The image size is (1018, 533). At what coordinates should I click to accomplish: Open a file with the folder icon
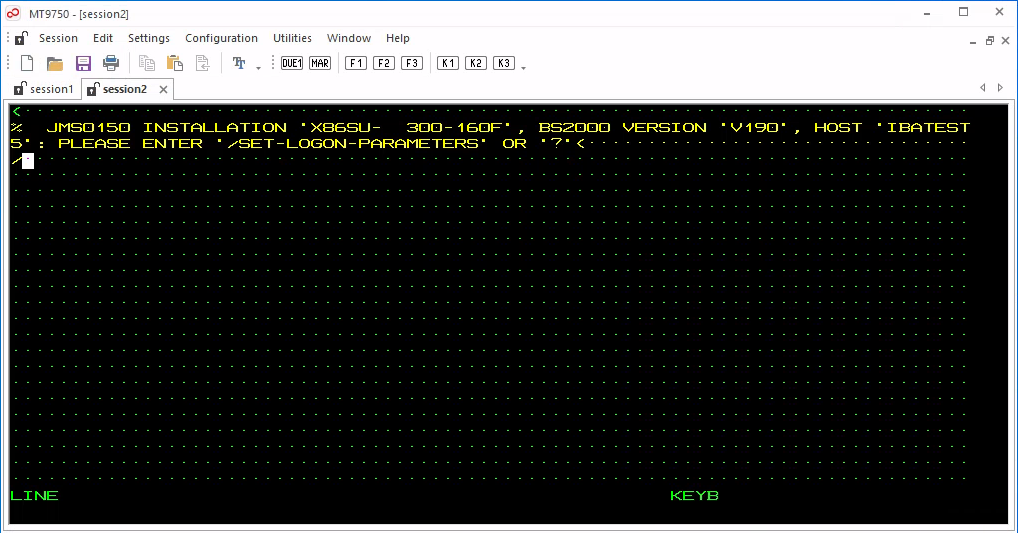[55, 63]
